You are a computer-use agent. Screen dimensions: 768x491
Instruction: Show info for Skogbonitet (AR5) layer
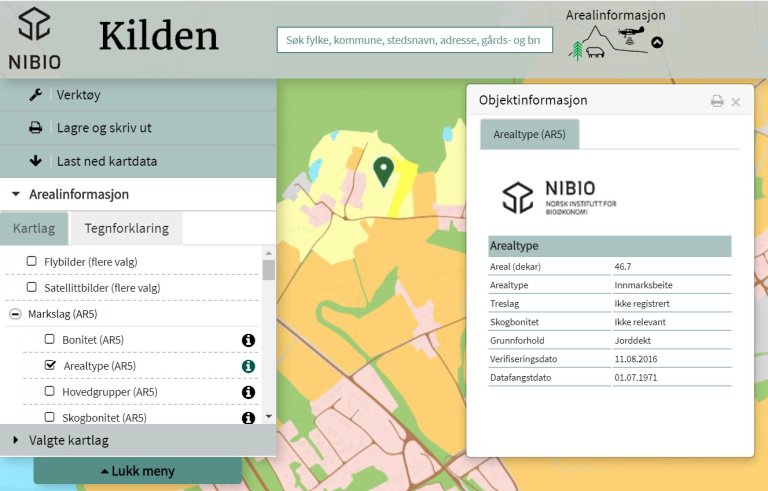click(x=248, y=417)
